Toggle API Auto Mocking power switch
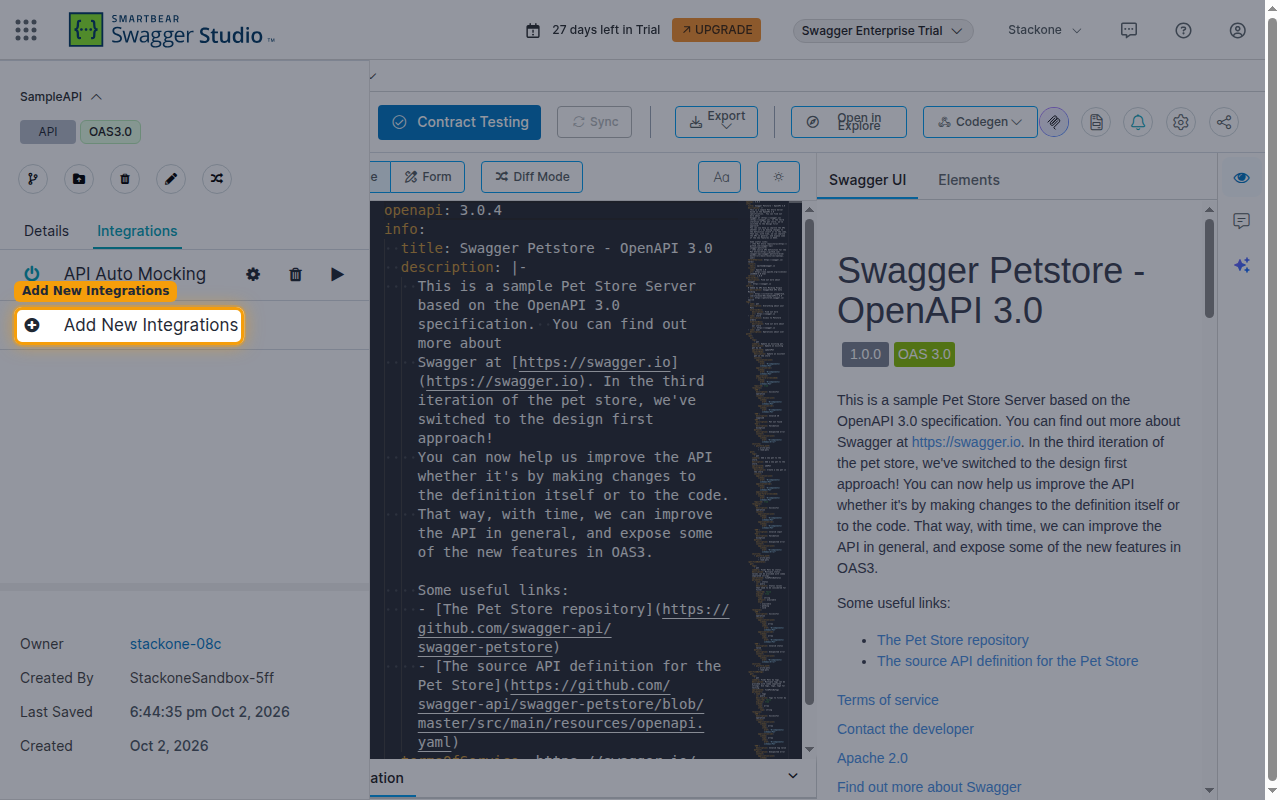 (x=32, y=274)
